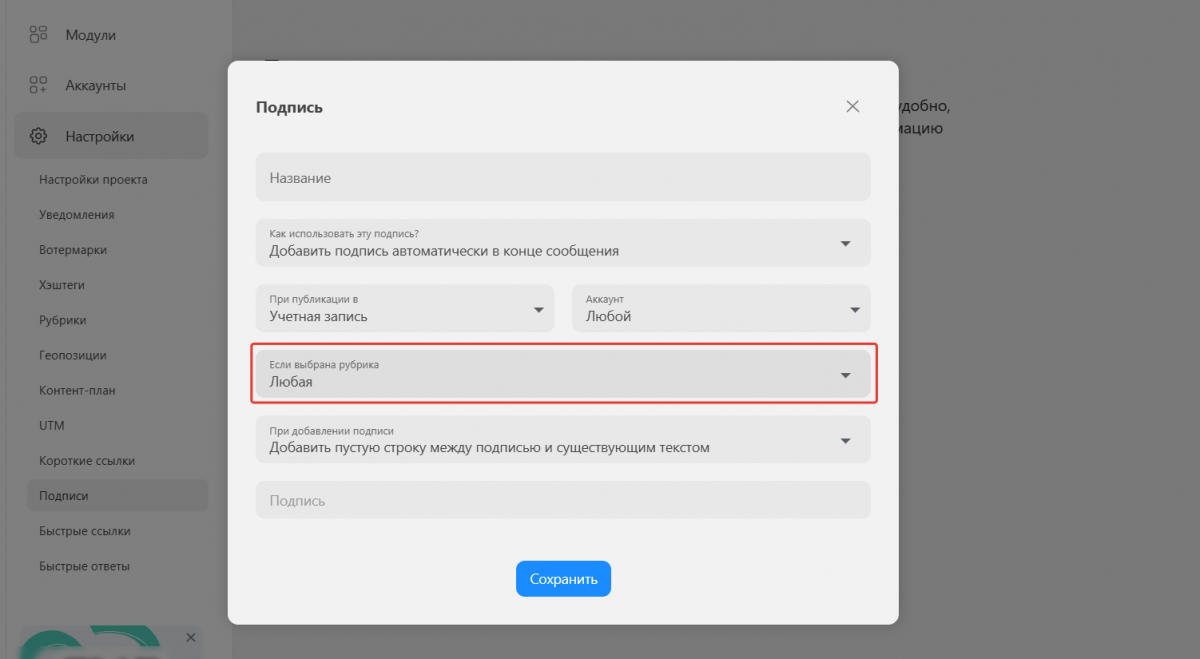Select Хэштеги in settings menu
Image resolution: width=1200 pixels, height=659 pixels.
[62, 285]
